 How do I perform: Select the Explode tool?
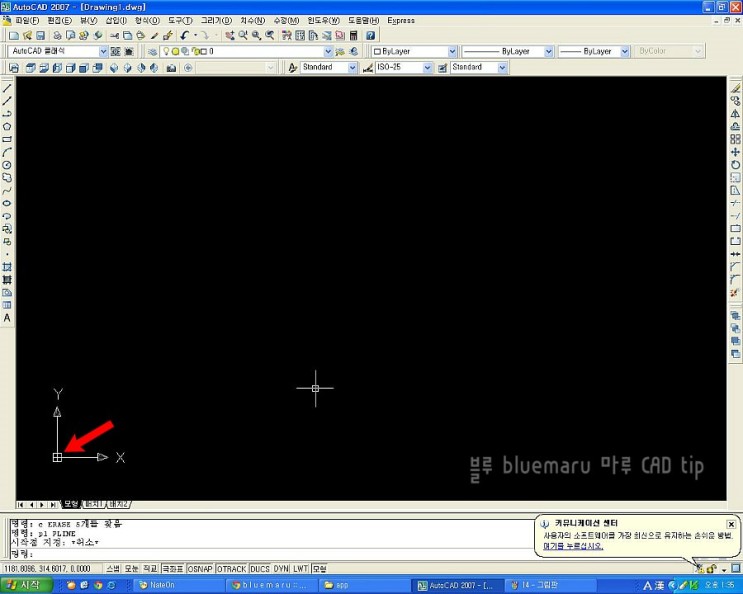(735, 293)
